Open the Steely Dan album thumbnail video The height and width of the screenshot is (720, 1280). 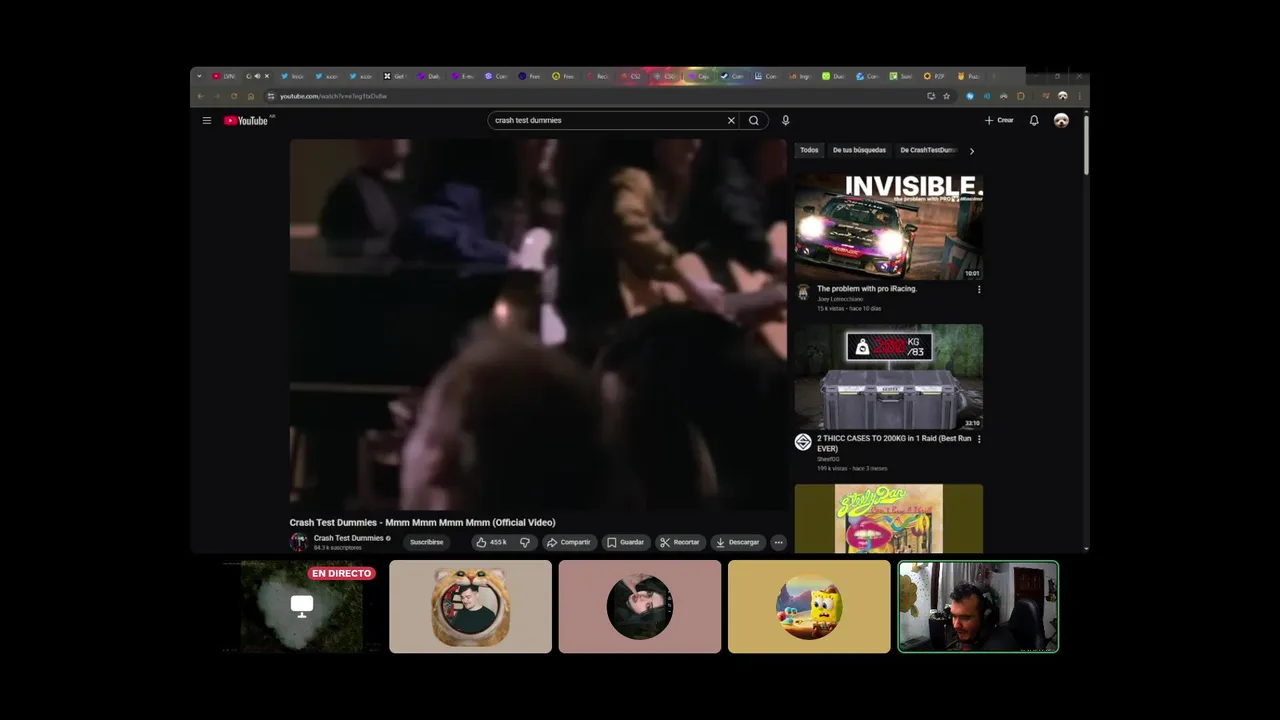pos(889,518)
